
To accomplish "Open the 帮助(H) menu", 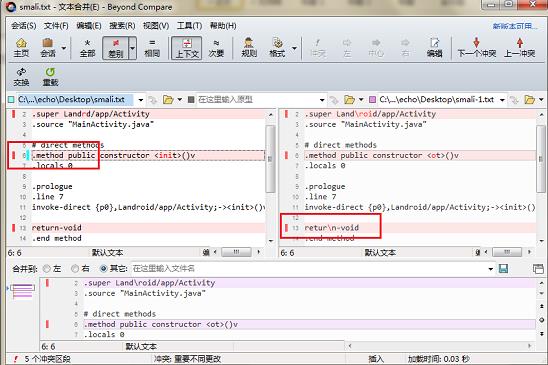I will (x=223, y=26).
